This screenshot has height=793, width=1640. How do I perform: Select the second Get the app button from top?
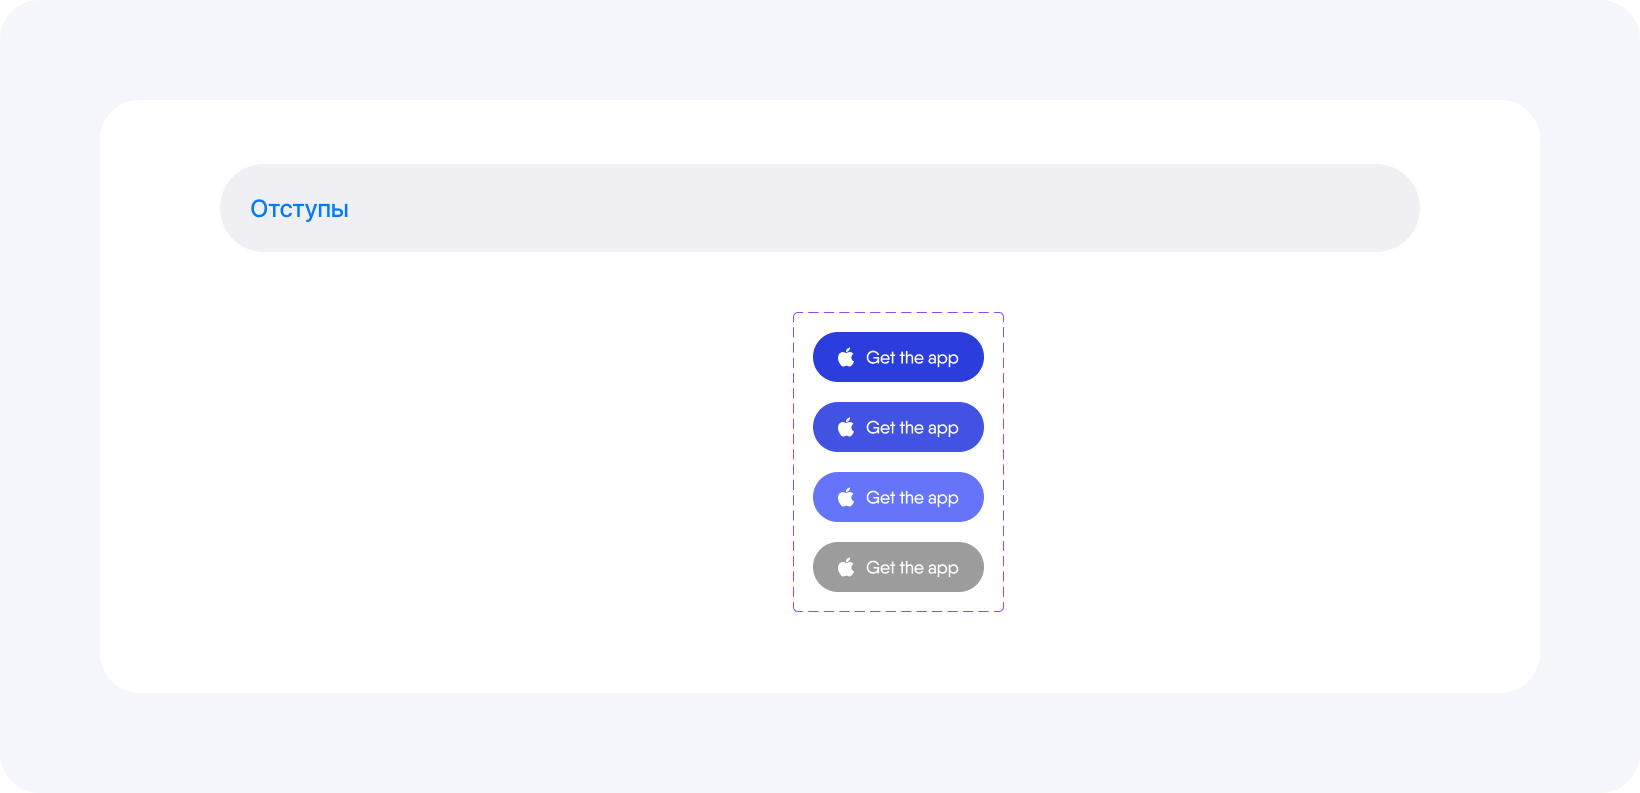click(898, 427)
